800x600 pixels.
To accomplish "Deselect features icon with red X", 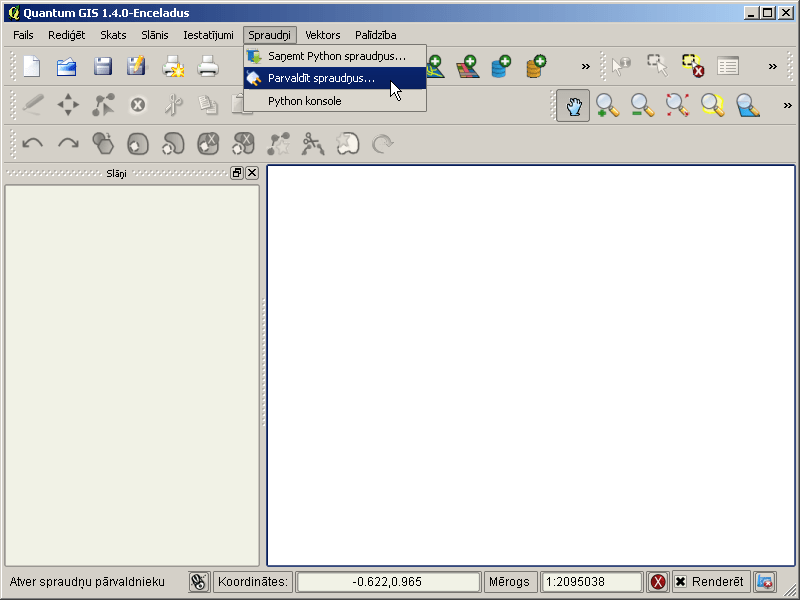I will (x=693, y=66).
